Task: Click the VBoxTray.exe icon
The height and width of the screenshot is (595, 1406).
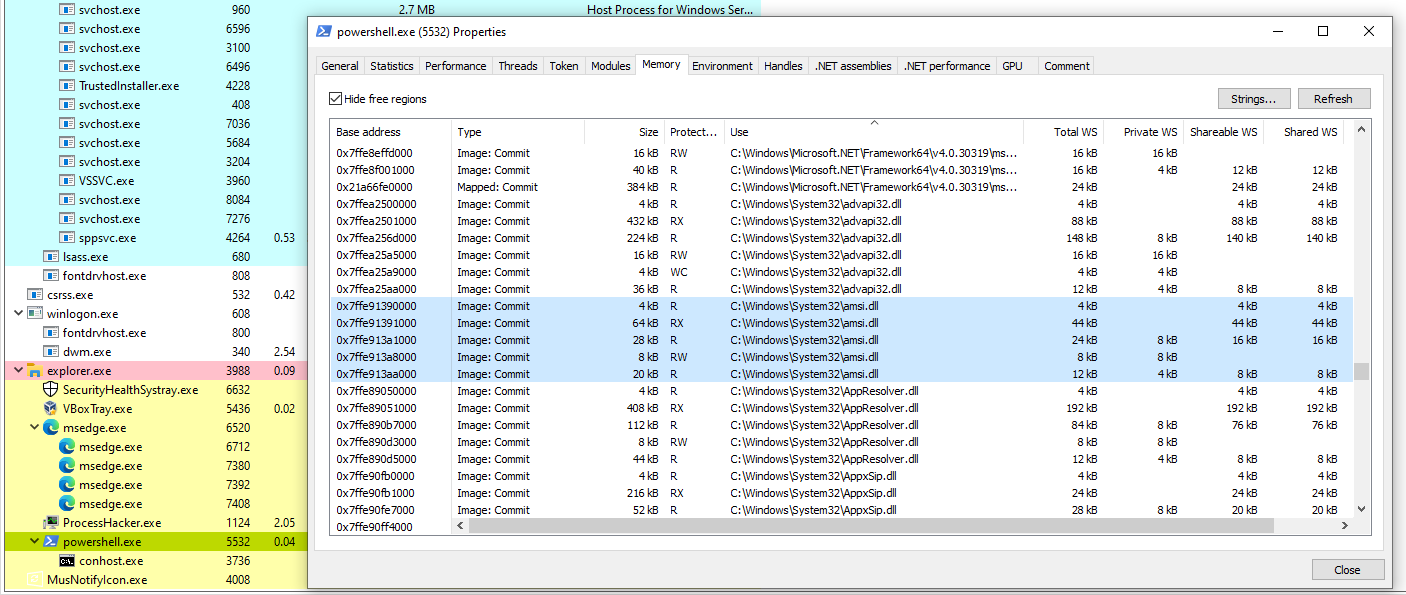Action: tap(50, 408)
